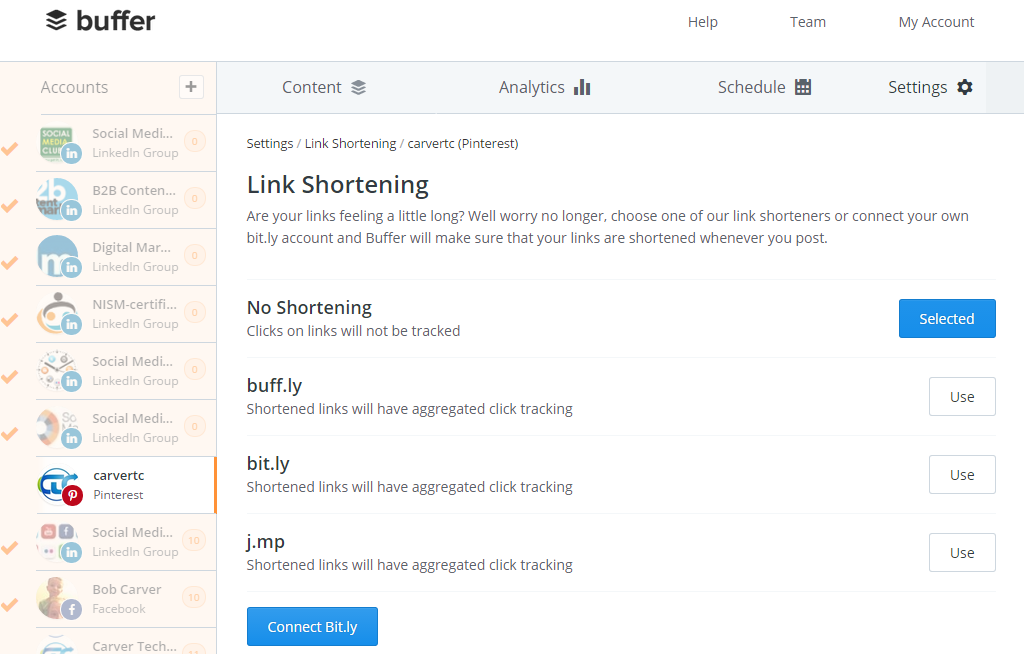
Task: Go to Settings breadcrumb link
Action: pos(270,144)
